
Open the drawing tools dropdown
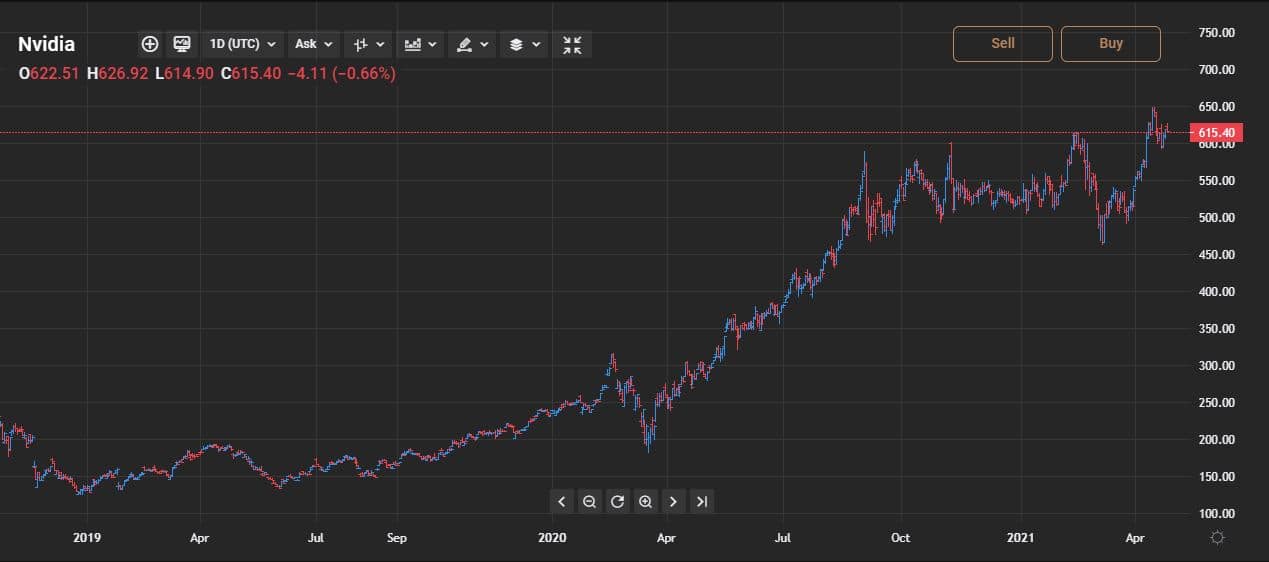point(472,44)
